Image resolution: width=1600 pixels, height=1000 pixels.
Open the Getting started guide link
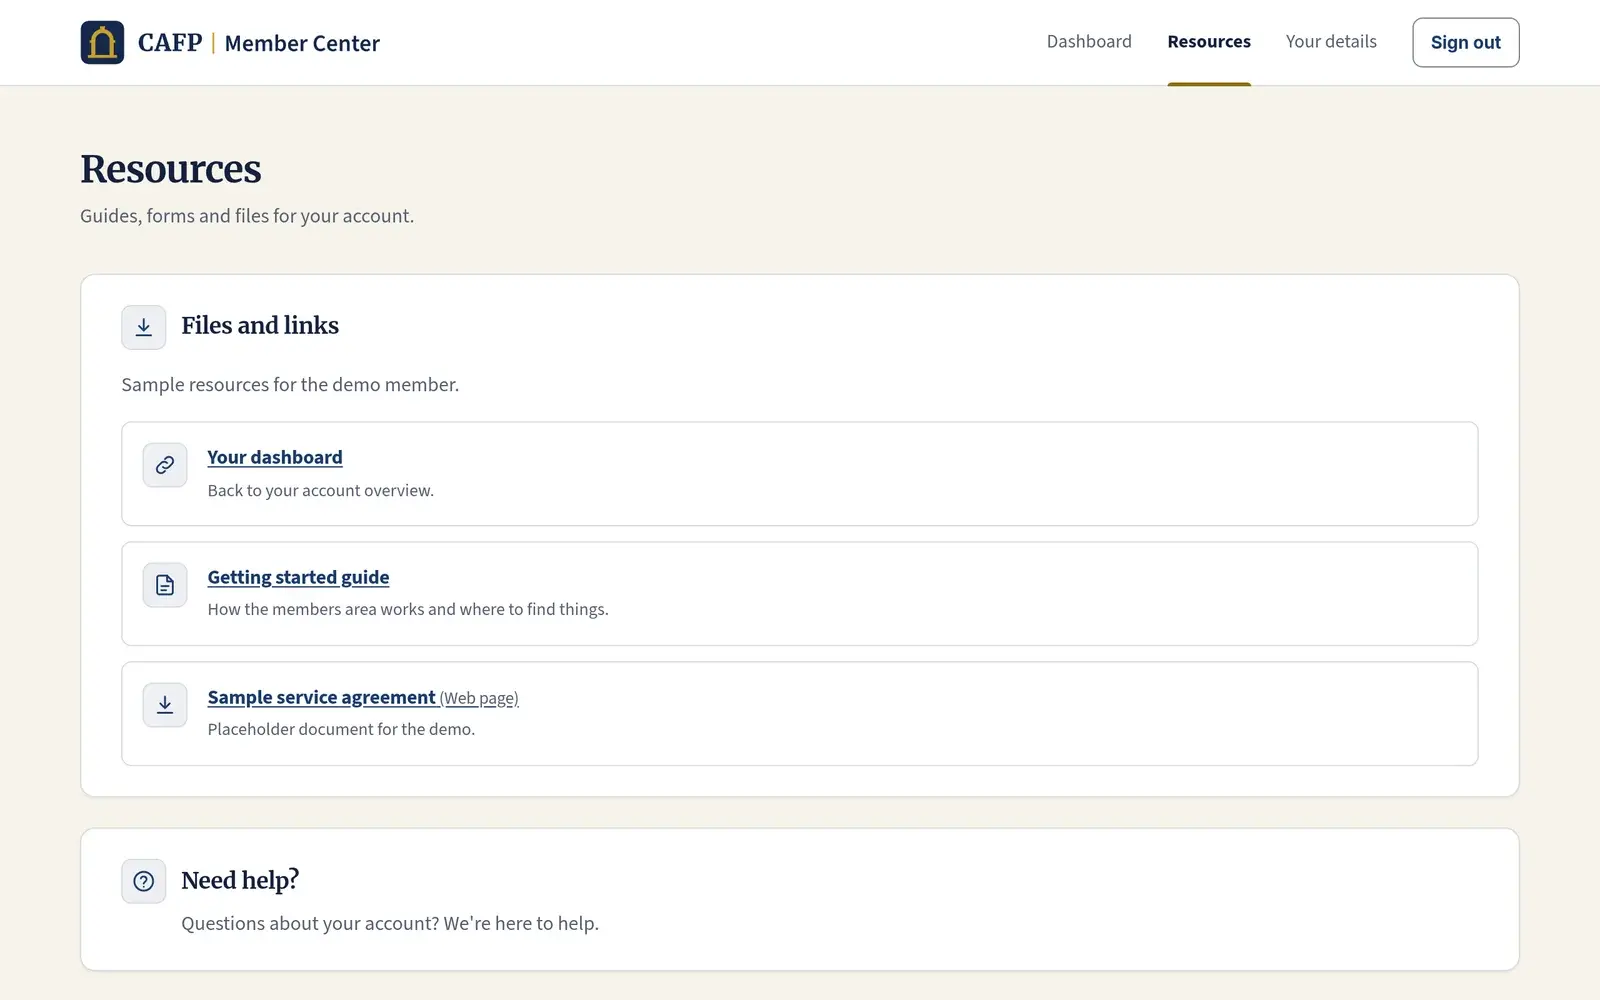pyautogui.click(x=298, y=577)
